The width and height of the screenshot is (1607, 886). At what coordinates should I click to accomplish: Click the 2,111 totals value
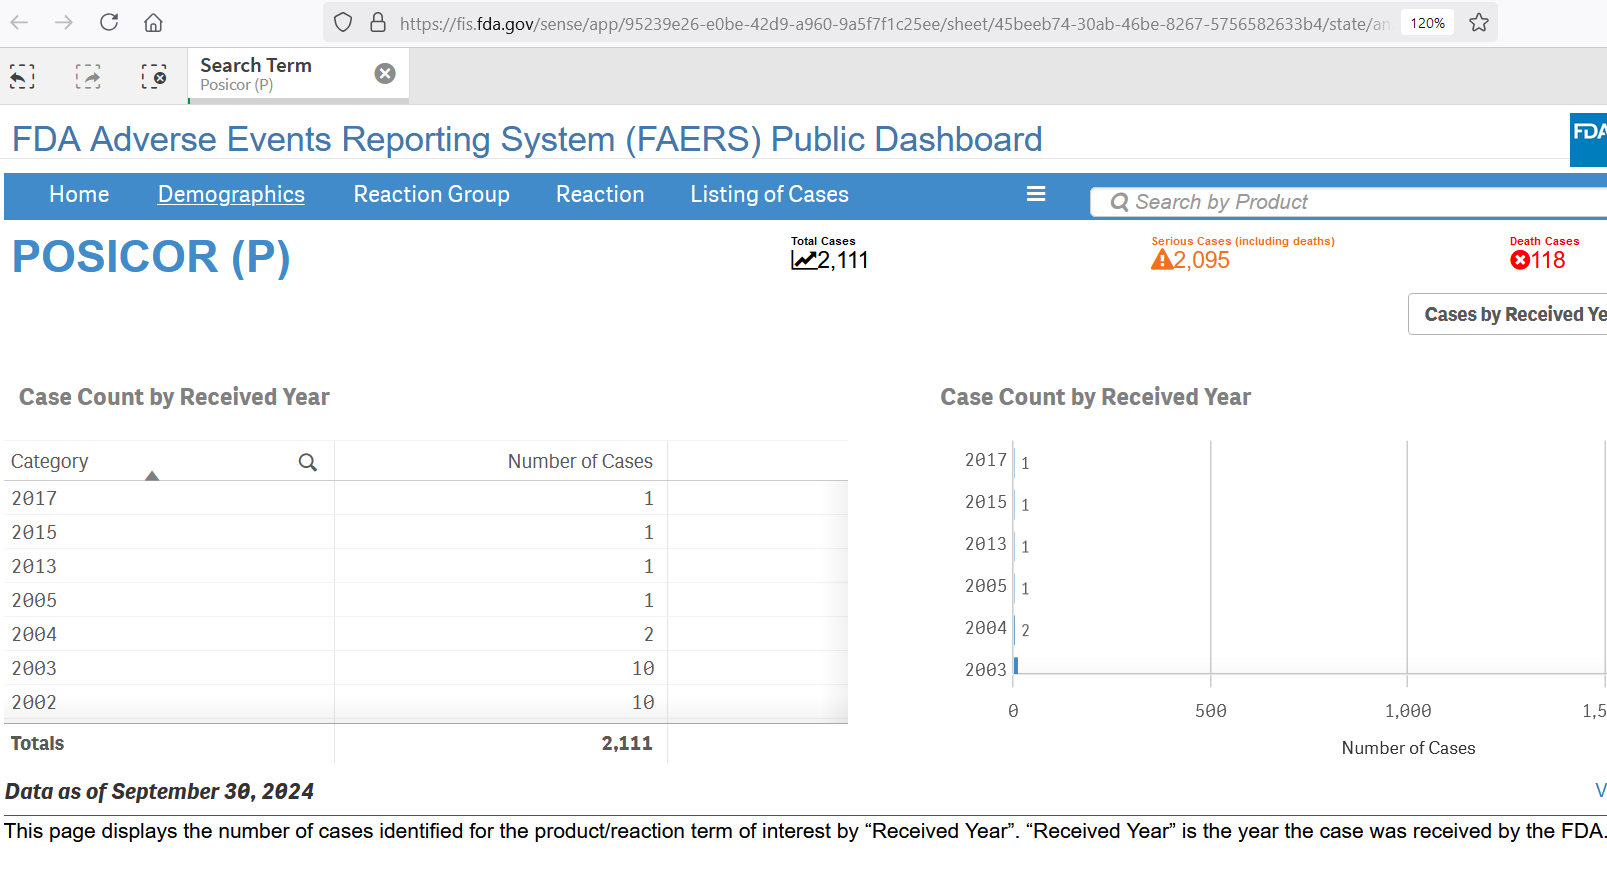tap(627, 743)
